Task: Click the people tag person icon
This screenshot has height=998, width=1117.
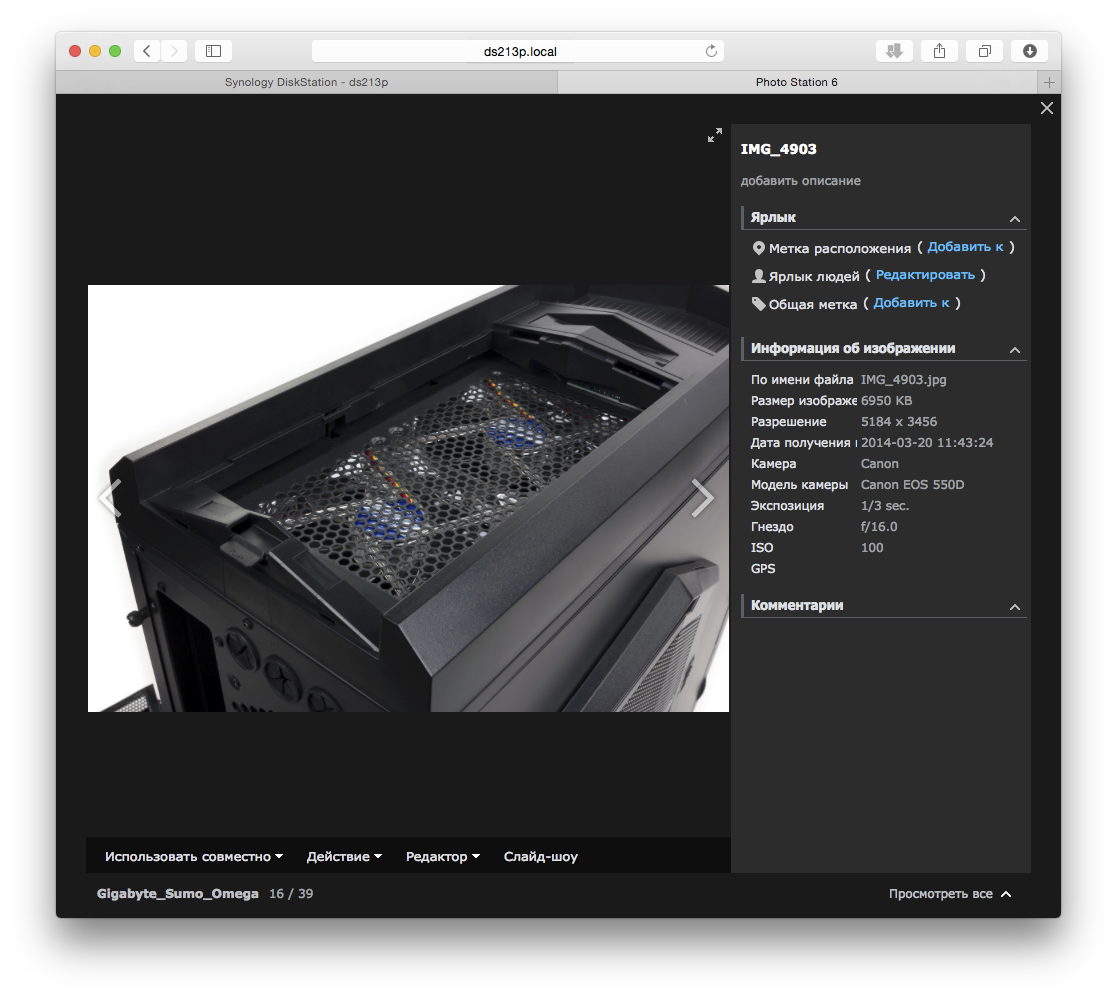Action: click(x=759, y=276)
